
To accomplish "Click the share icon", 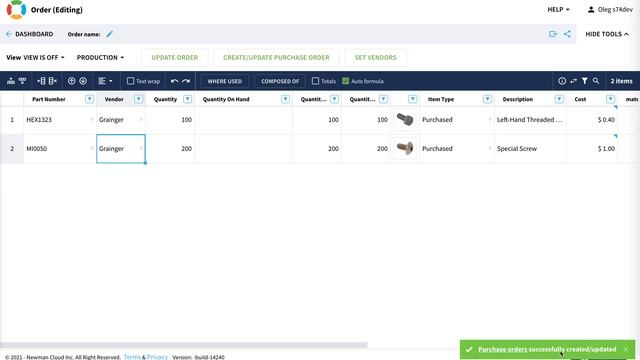I will [x=567, y=34].
